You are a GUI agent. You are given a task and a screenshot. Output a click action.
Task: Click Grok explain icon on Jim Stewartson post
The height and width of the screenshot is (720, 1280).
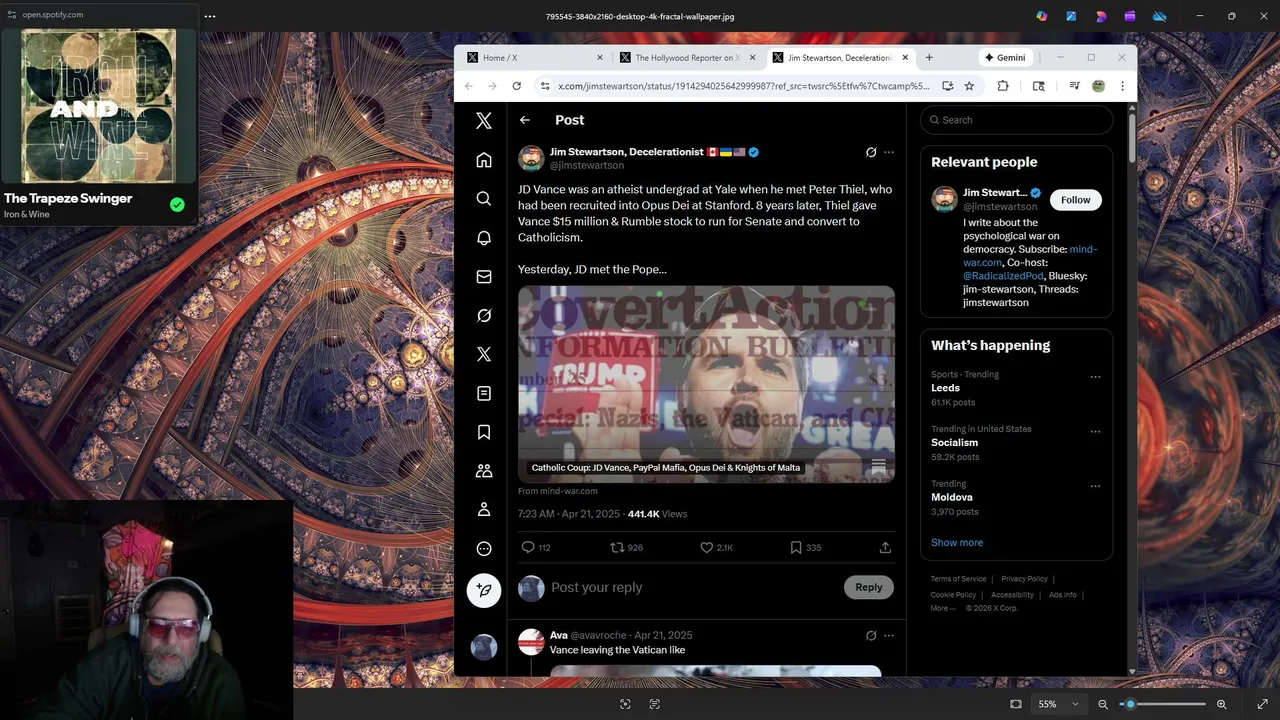pos(871,152)
